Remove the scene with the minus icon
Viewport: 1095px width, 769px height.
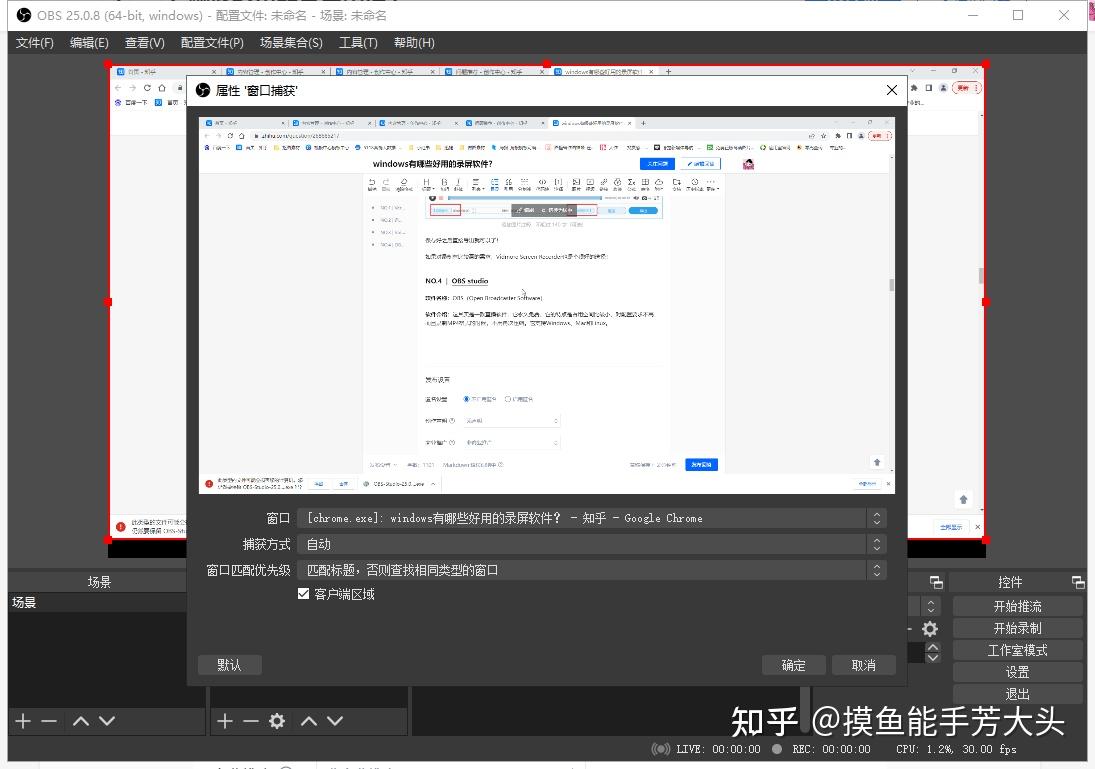[49, 721]
